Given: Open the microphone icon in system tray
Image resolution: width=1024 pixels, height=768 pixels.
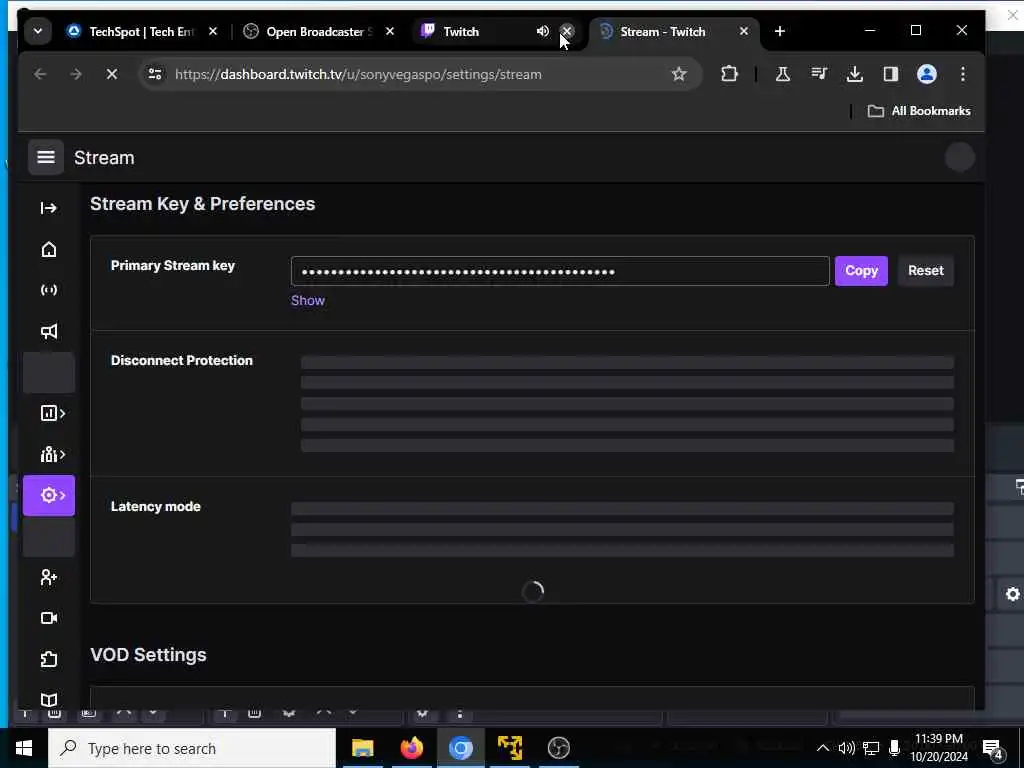Looking at the screenshot, I should coord(895,748).
